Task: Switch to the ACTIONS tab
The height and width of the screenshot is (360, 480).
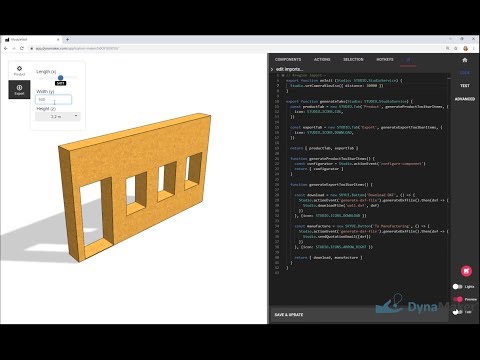Action: point(322,59)
